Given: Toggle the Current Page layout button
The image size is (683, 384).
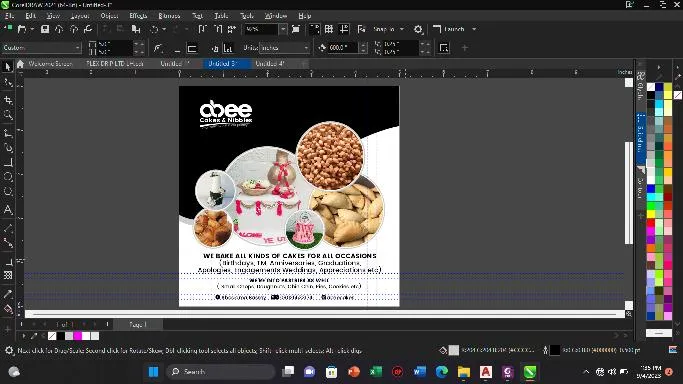Looking at the screenshot, I should tap(228, 48).
